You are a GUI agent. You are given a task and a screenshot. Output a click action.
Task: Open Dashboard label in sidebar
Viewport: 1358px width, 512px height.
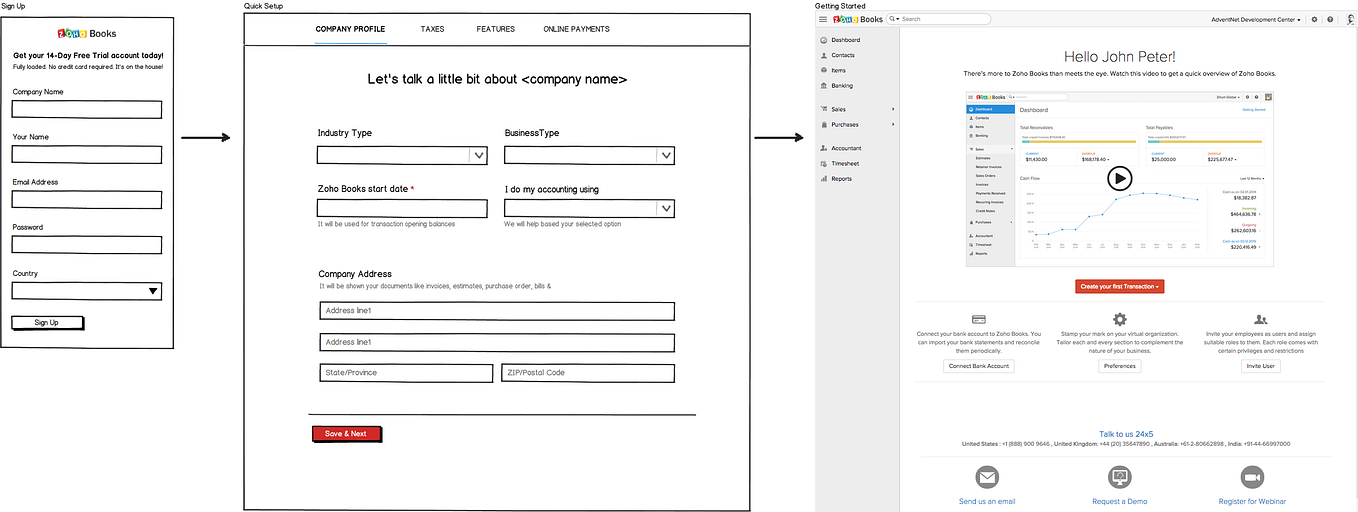coord(846,40)
